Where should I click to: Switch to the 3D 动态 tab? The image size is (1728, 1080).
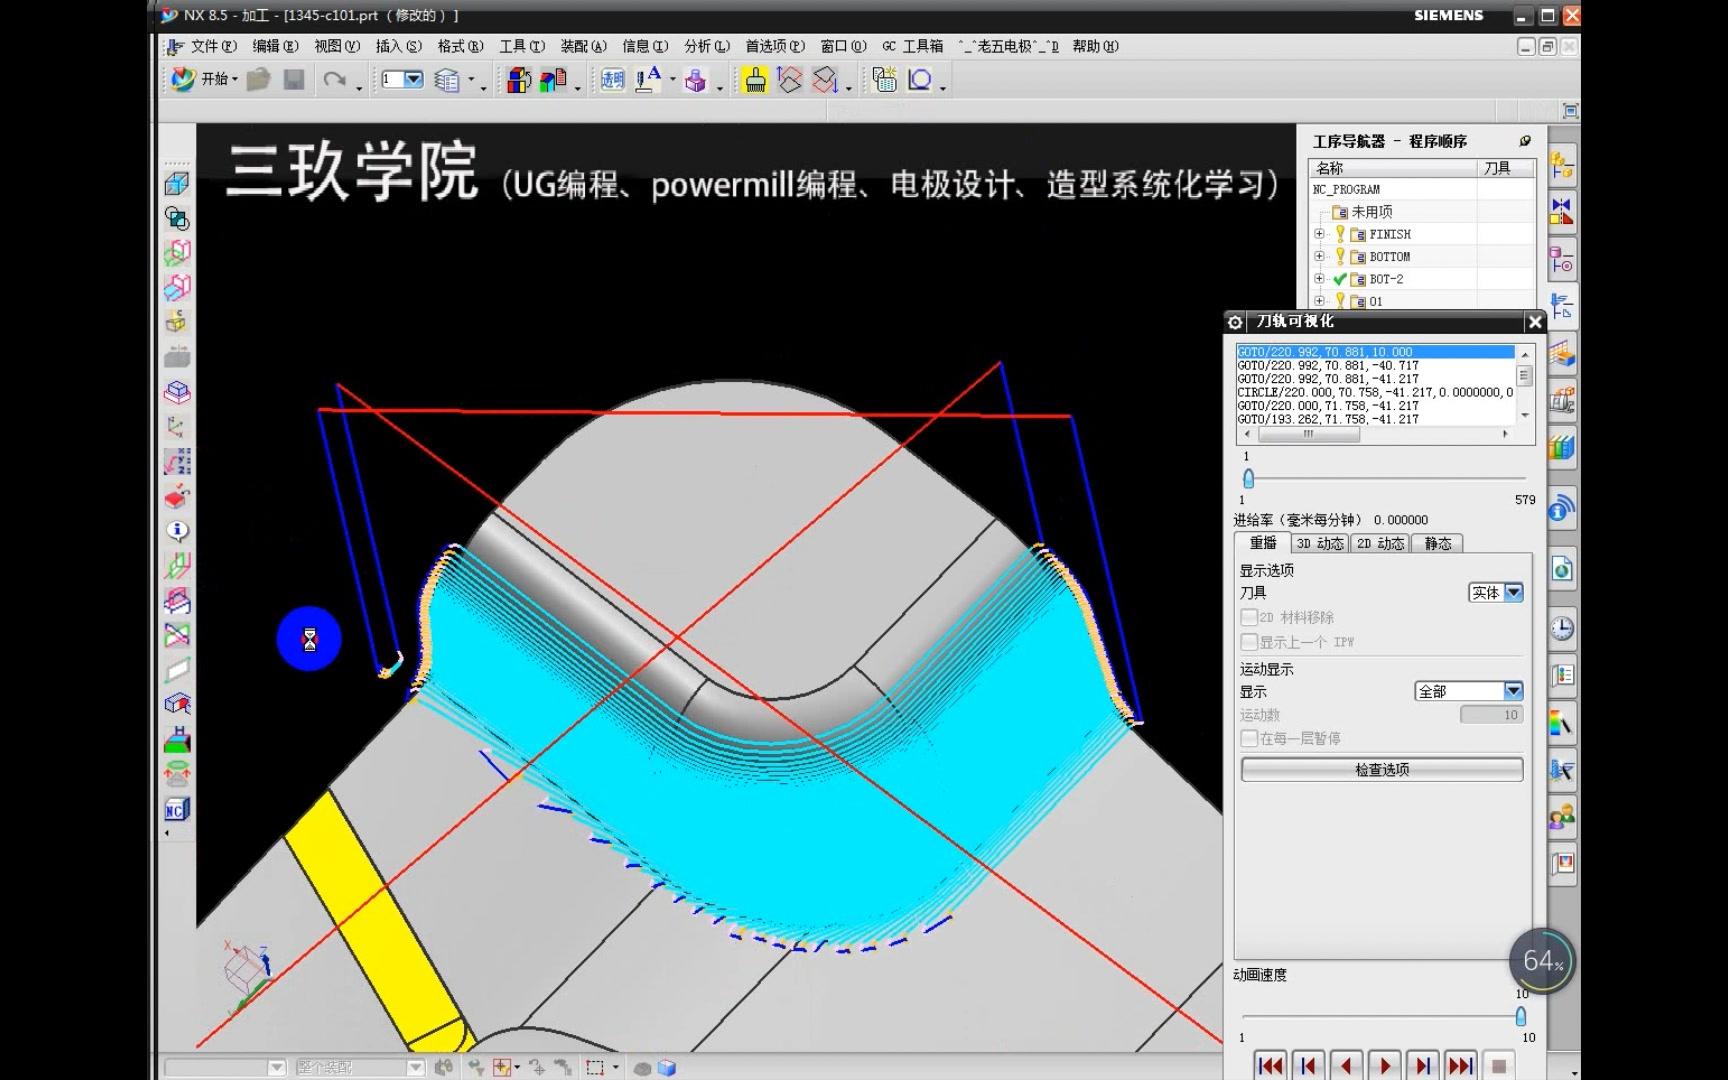(x=1320, y=543)
